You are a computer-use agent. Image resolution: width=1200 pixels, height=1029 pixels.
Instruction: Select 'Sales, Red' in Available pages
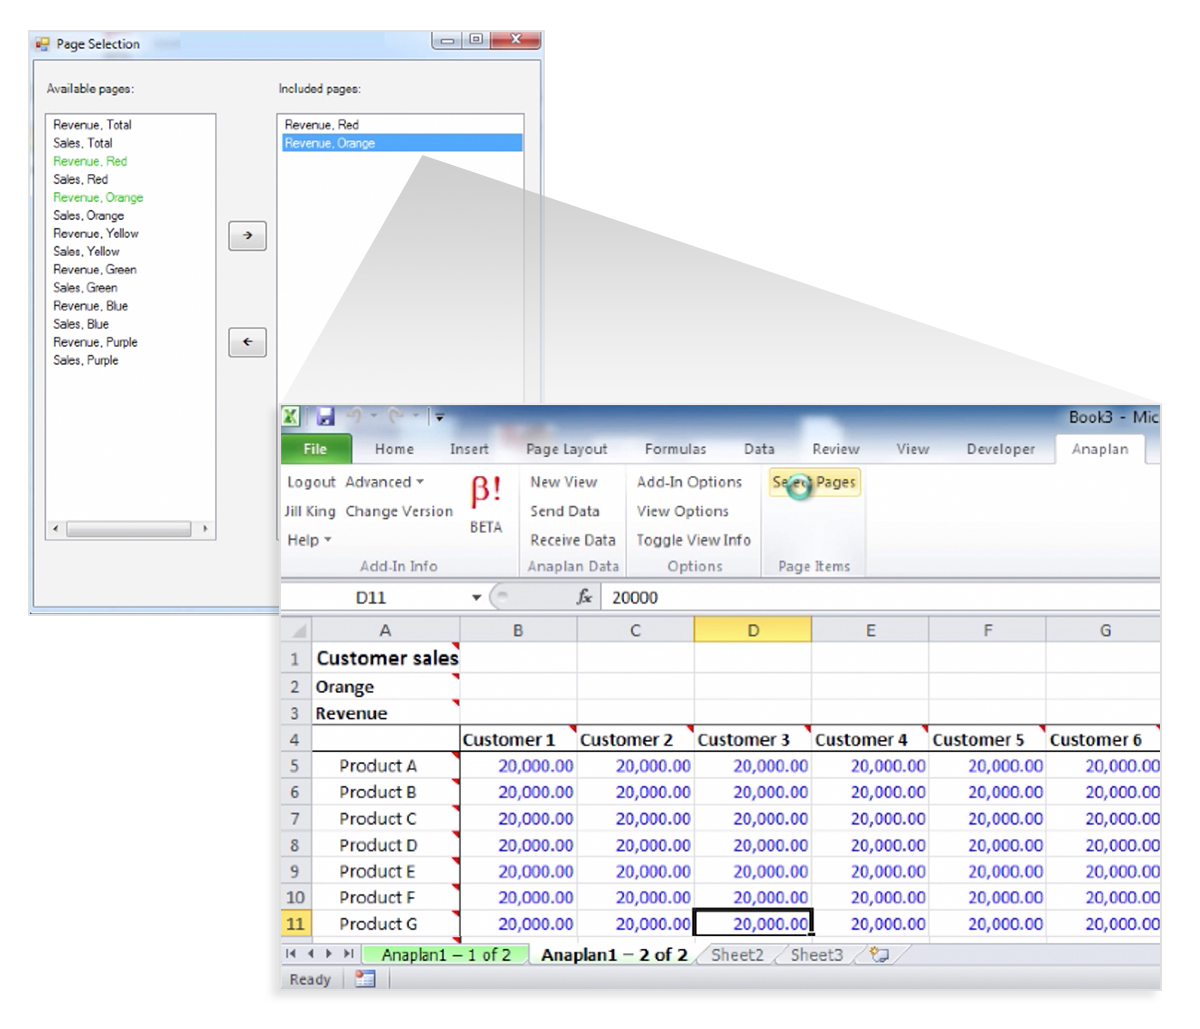pos(80,180)
